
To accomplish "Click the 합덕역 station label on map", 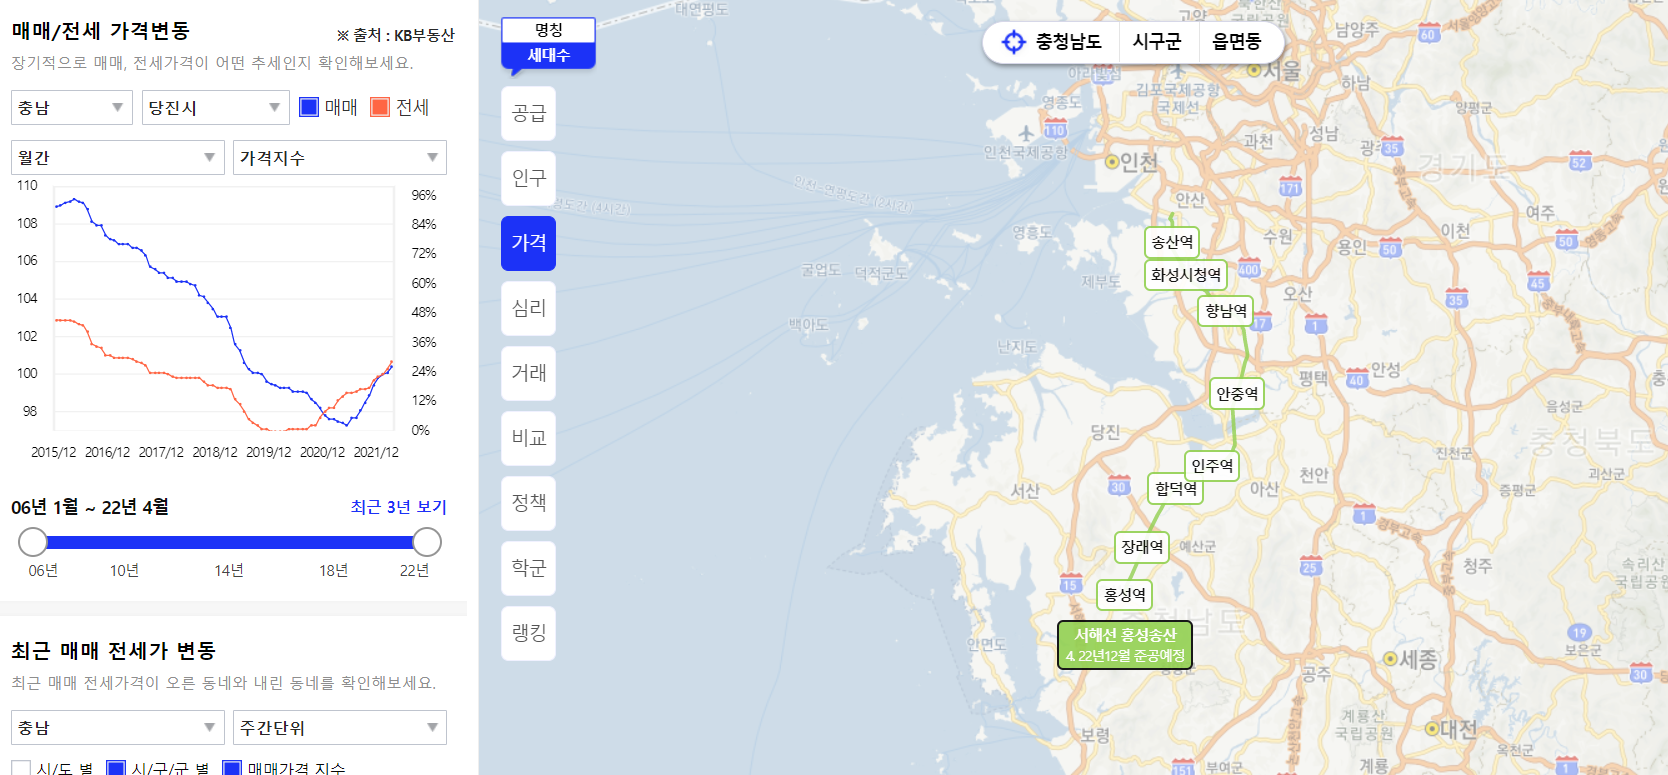I will coord(1175,489).
